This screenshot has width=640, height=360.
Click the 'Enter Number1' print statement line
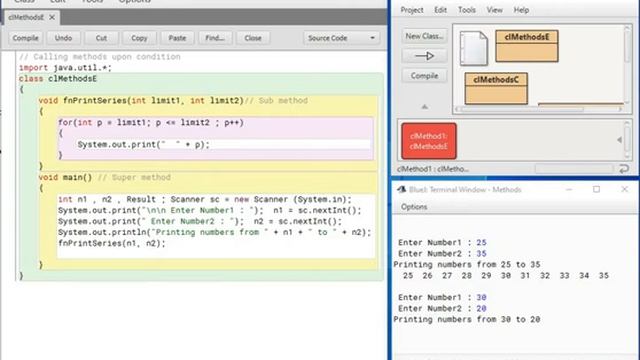(210, 211)
